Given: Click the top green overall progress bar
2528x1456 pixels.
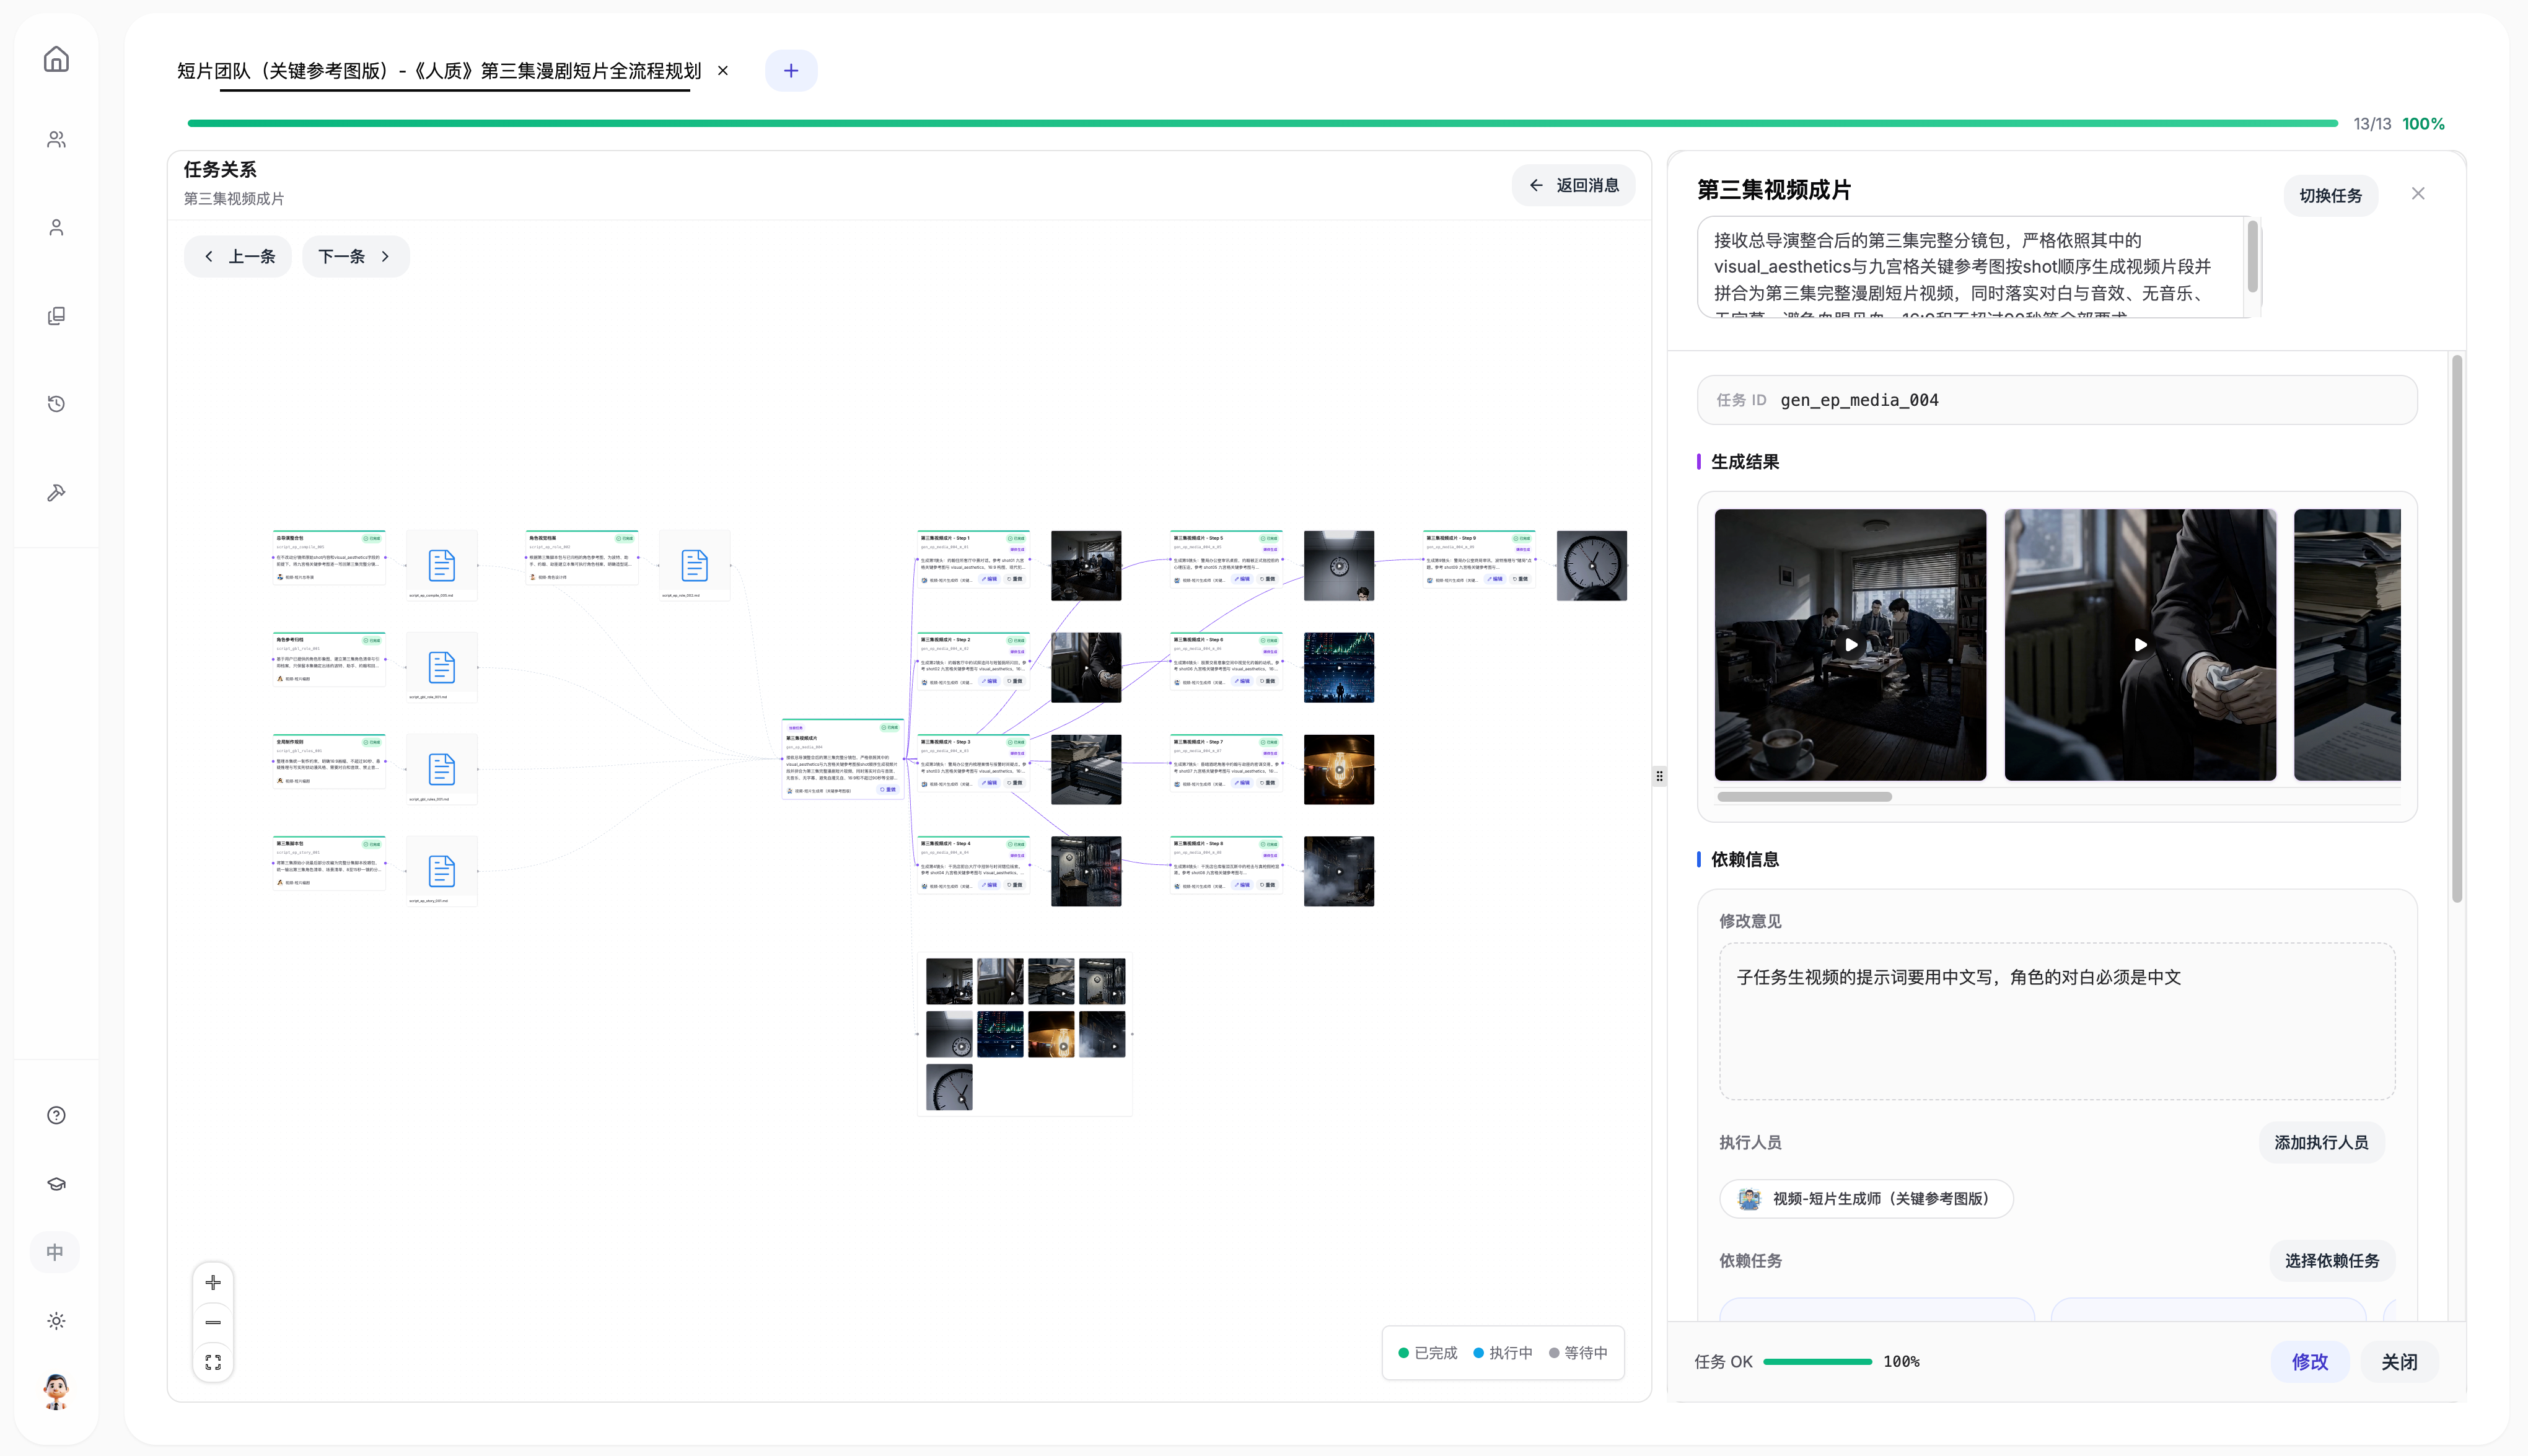Looking at the screenshot, I should (1262, 124).
